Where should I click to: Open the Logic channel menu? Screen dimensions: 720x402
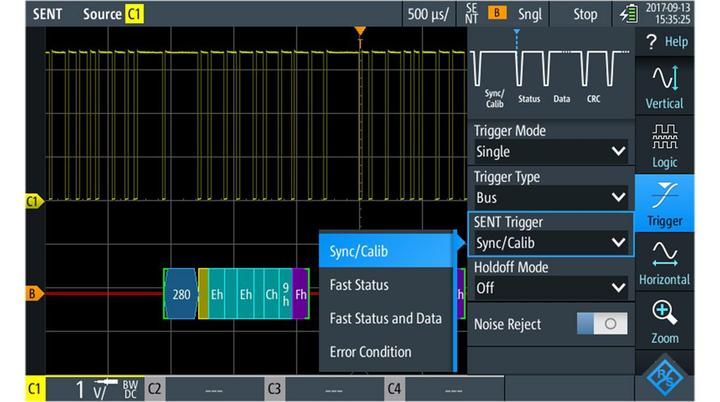(665, 146)
